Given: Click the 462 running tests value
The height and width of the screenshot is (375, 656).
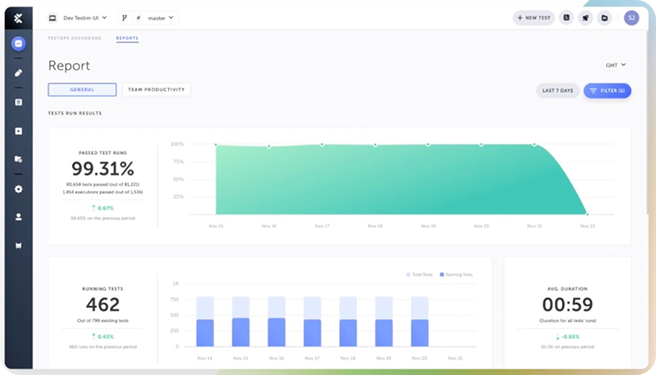Looking at the screenshot, I should [x=103, y=304].
